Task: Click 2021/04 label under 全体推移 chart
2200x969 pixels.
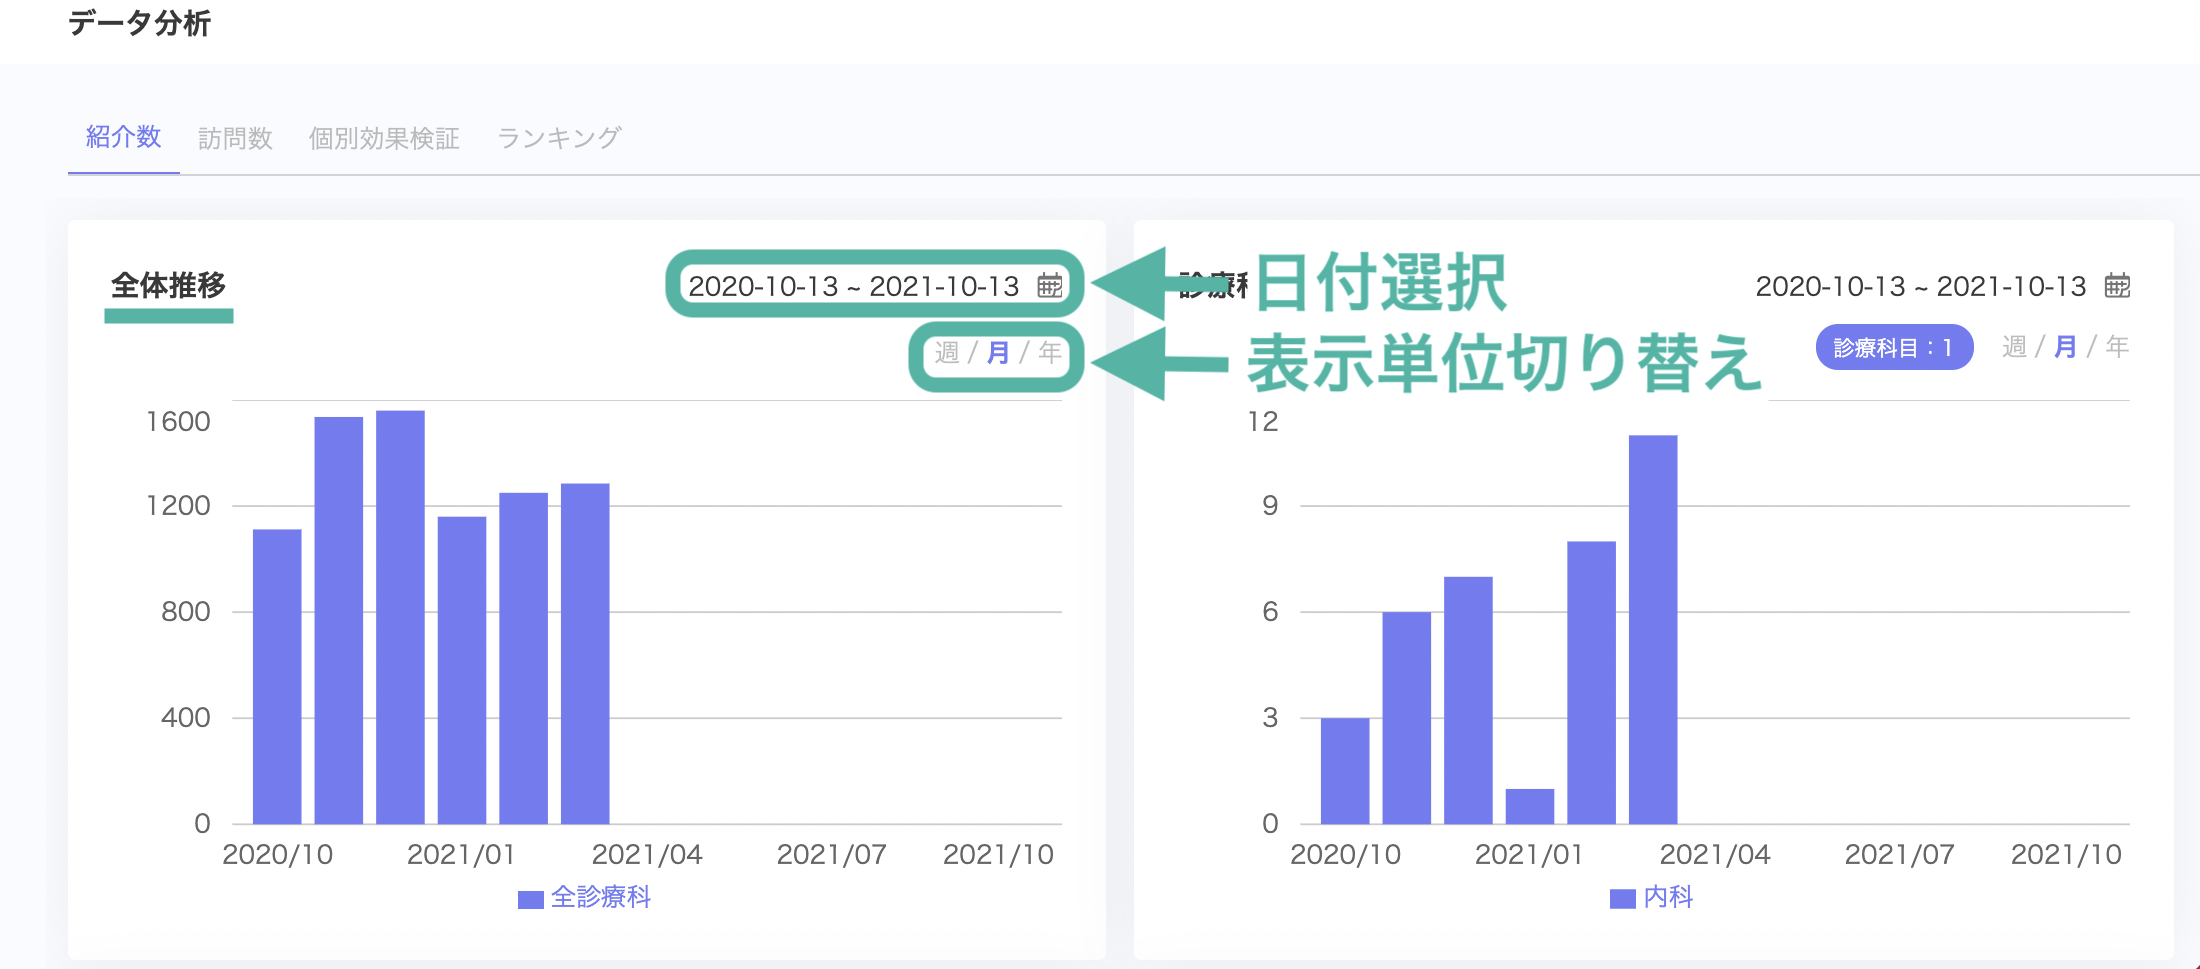Action: [647, 854]
